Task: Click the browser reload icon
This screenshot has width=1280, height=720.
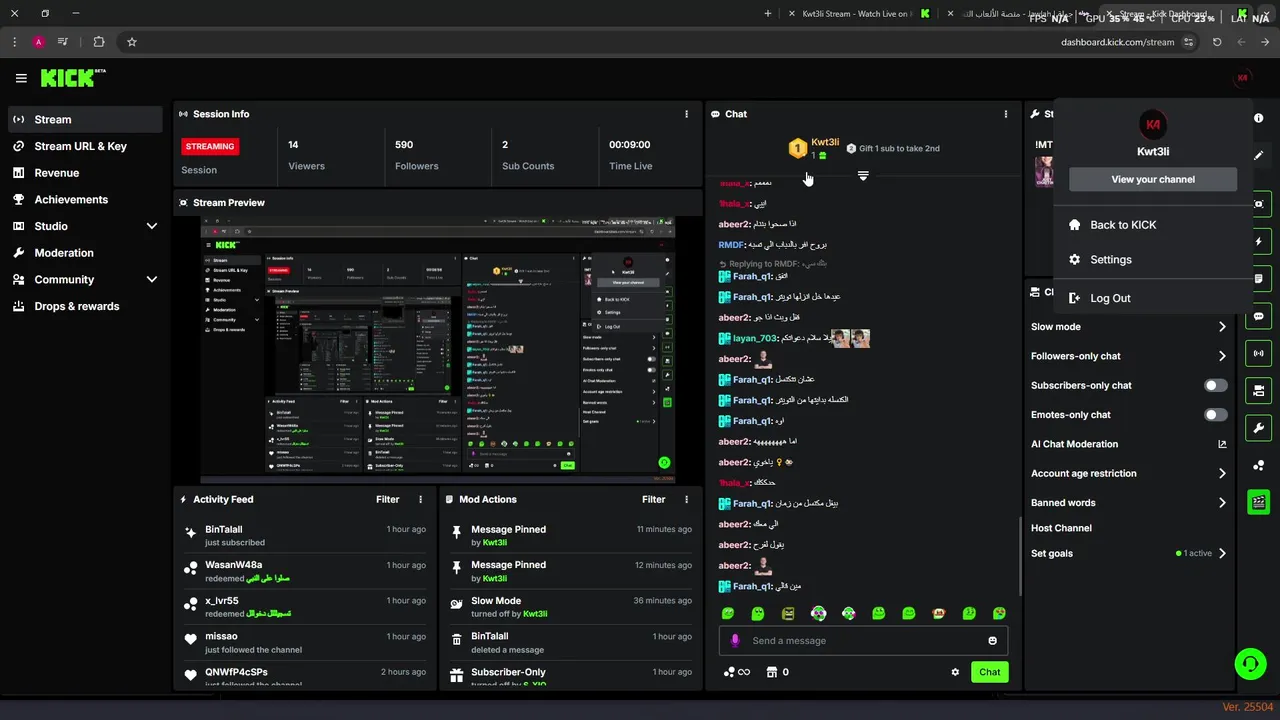Action: [x=1217, y=42]
